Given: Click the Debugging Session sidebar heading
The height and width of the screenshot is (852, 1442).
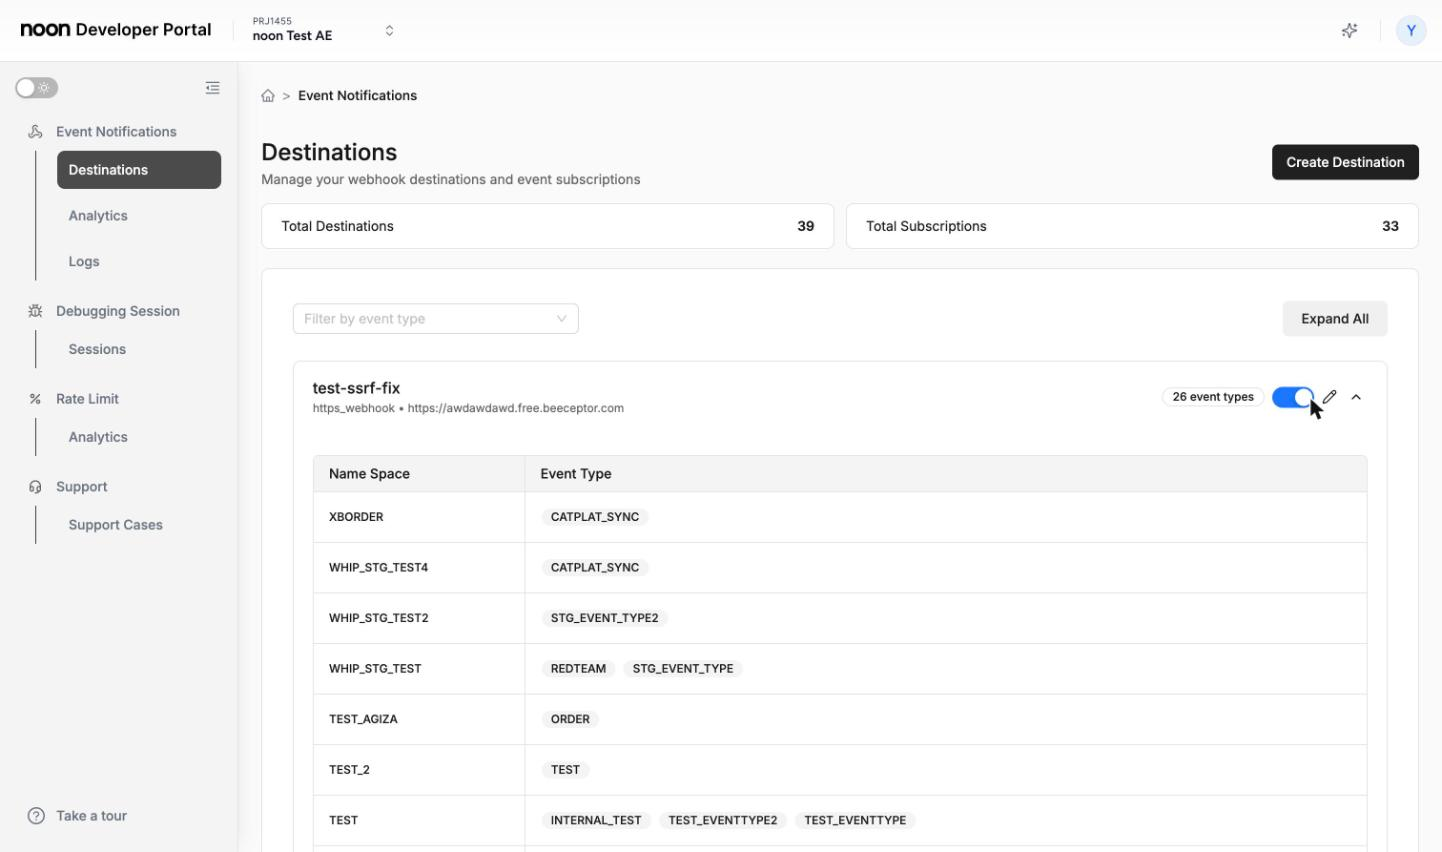Looking at the screenshot, I should pyautogui.click(x=118, y=311).
